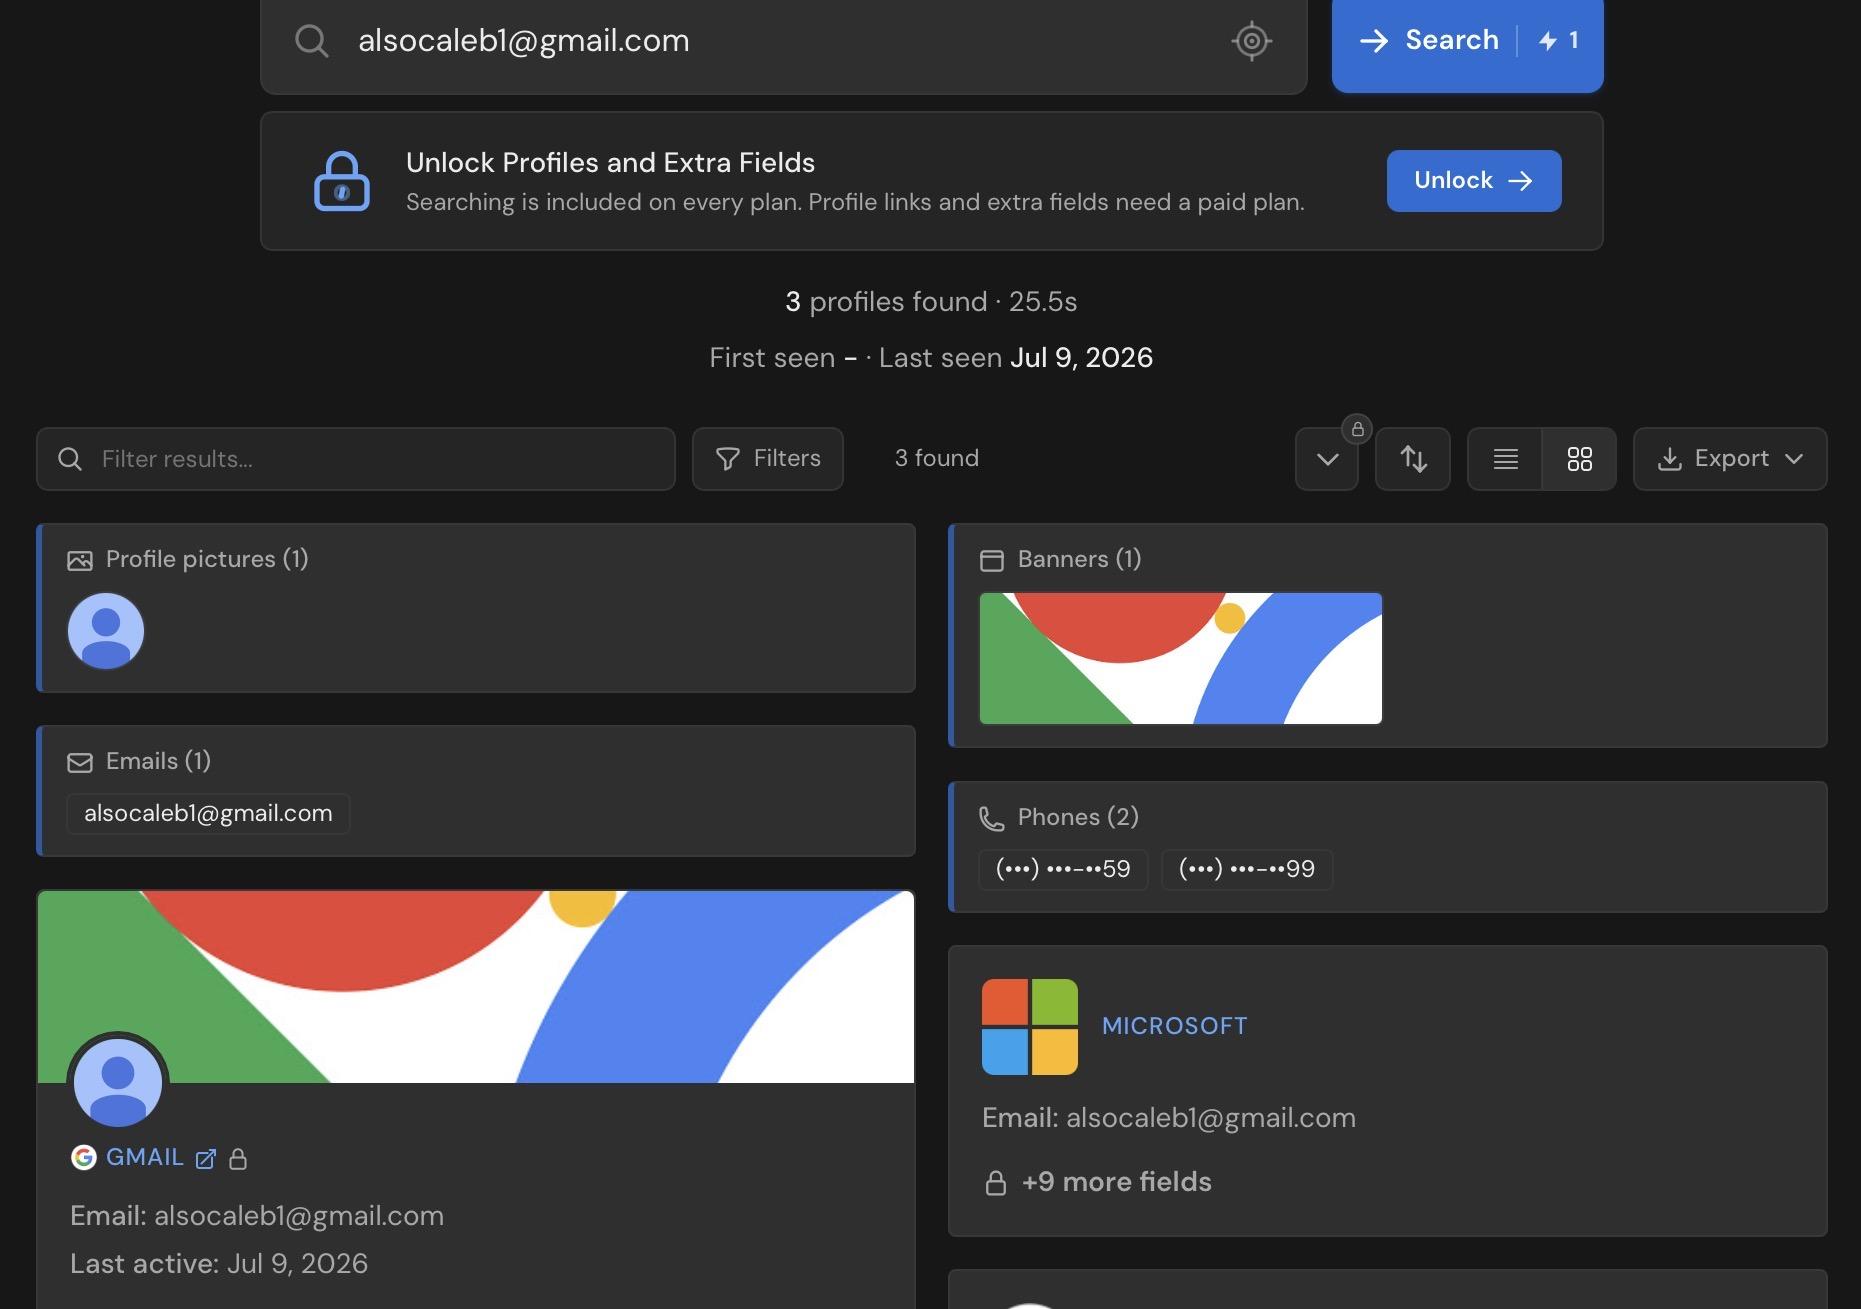Click the blue padlock unlock icon
This screenshot has height=1309, width=1861.
point(342,181)
